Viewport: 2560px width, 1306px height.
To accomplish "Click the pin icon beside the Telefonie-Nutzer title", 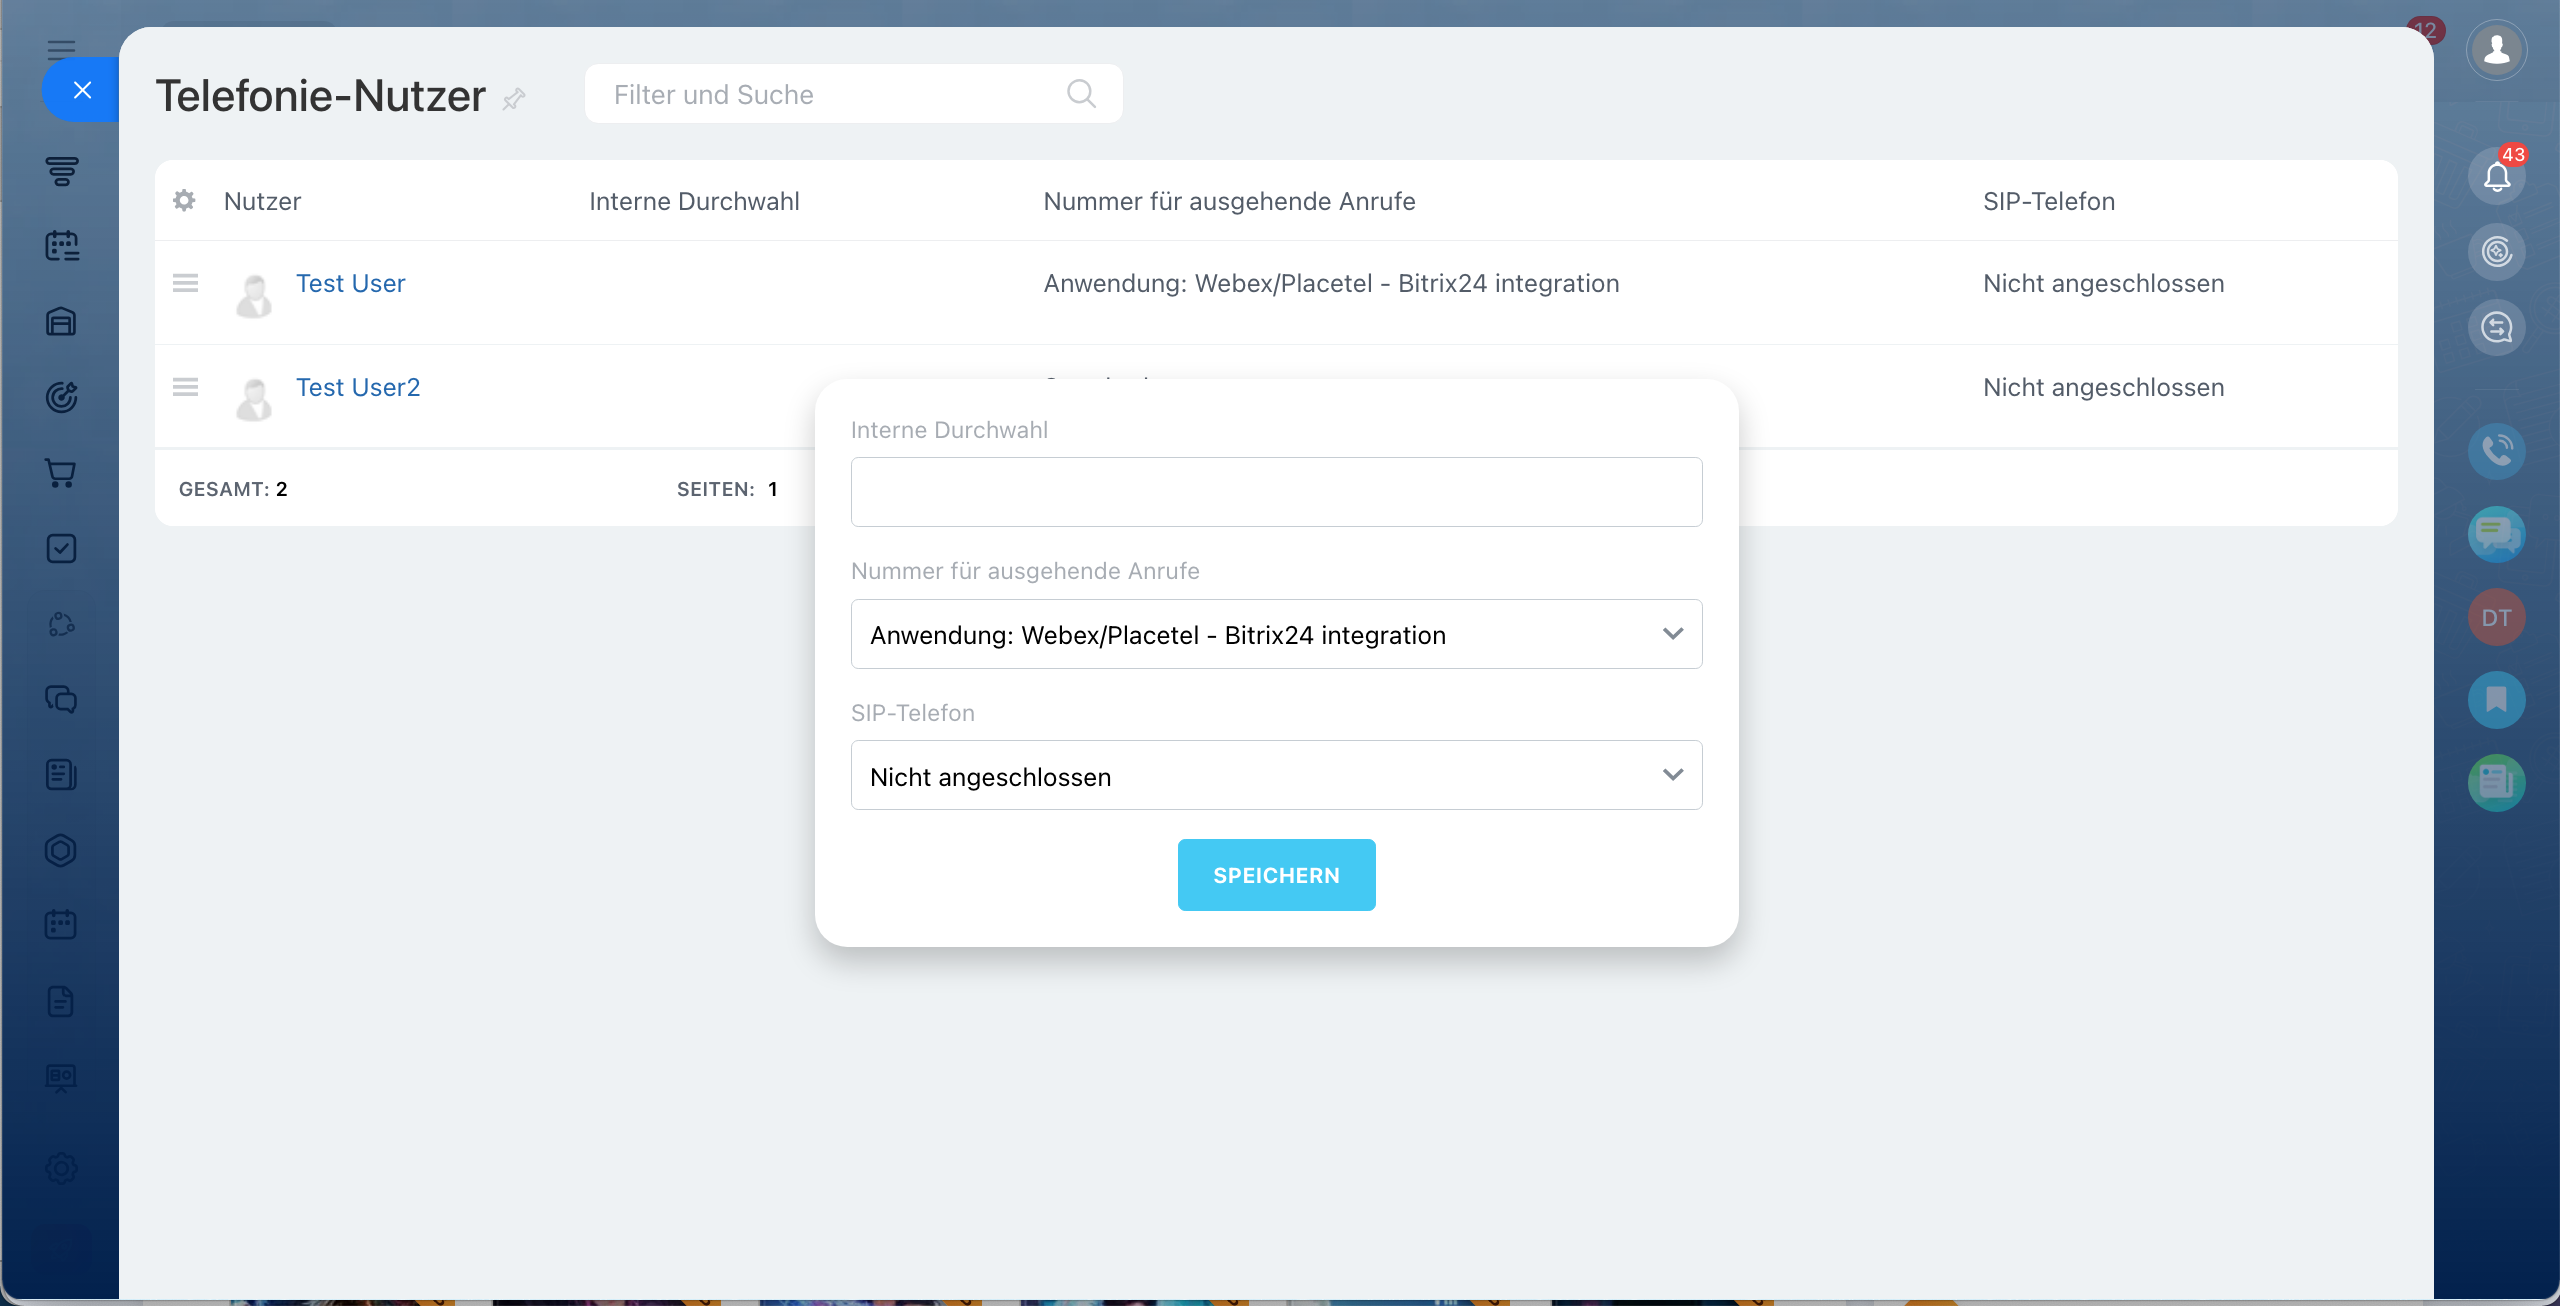I will [514, 98].
